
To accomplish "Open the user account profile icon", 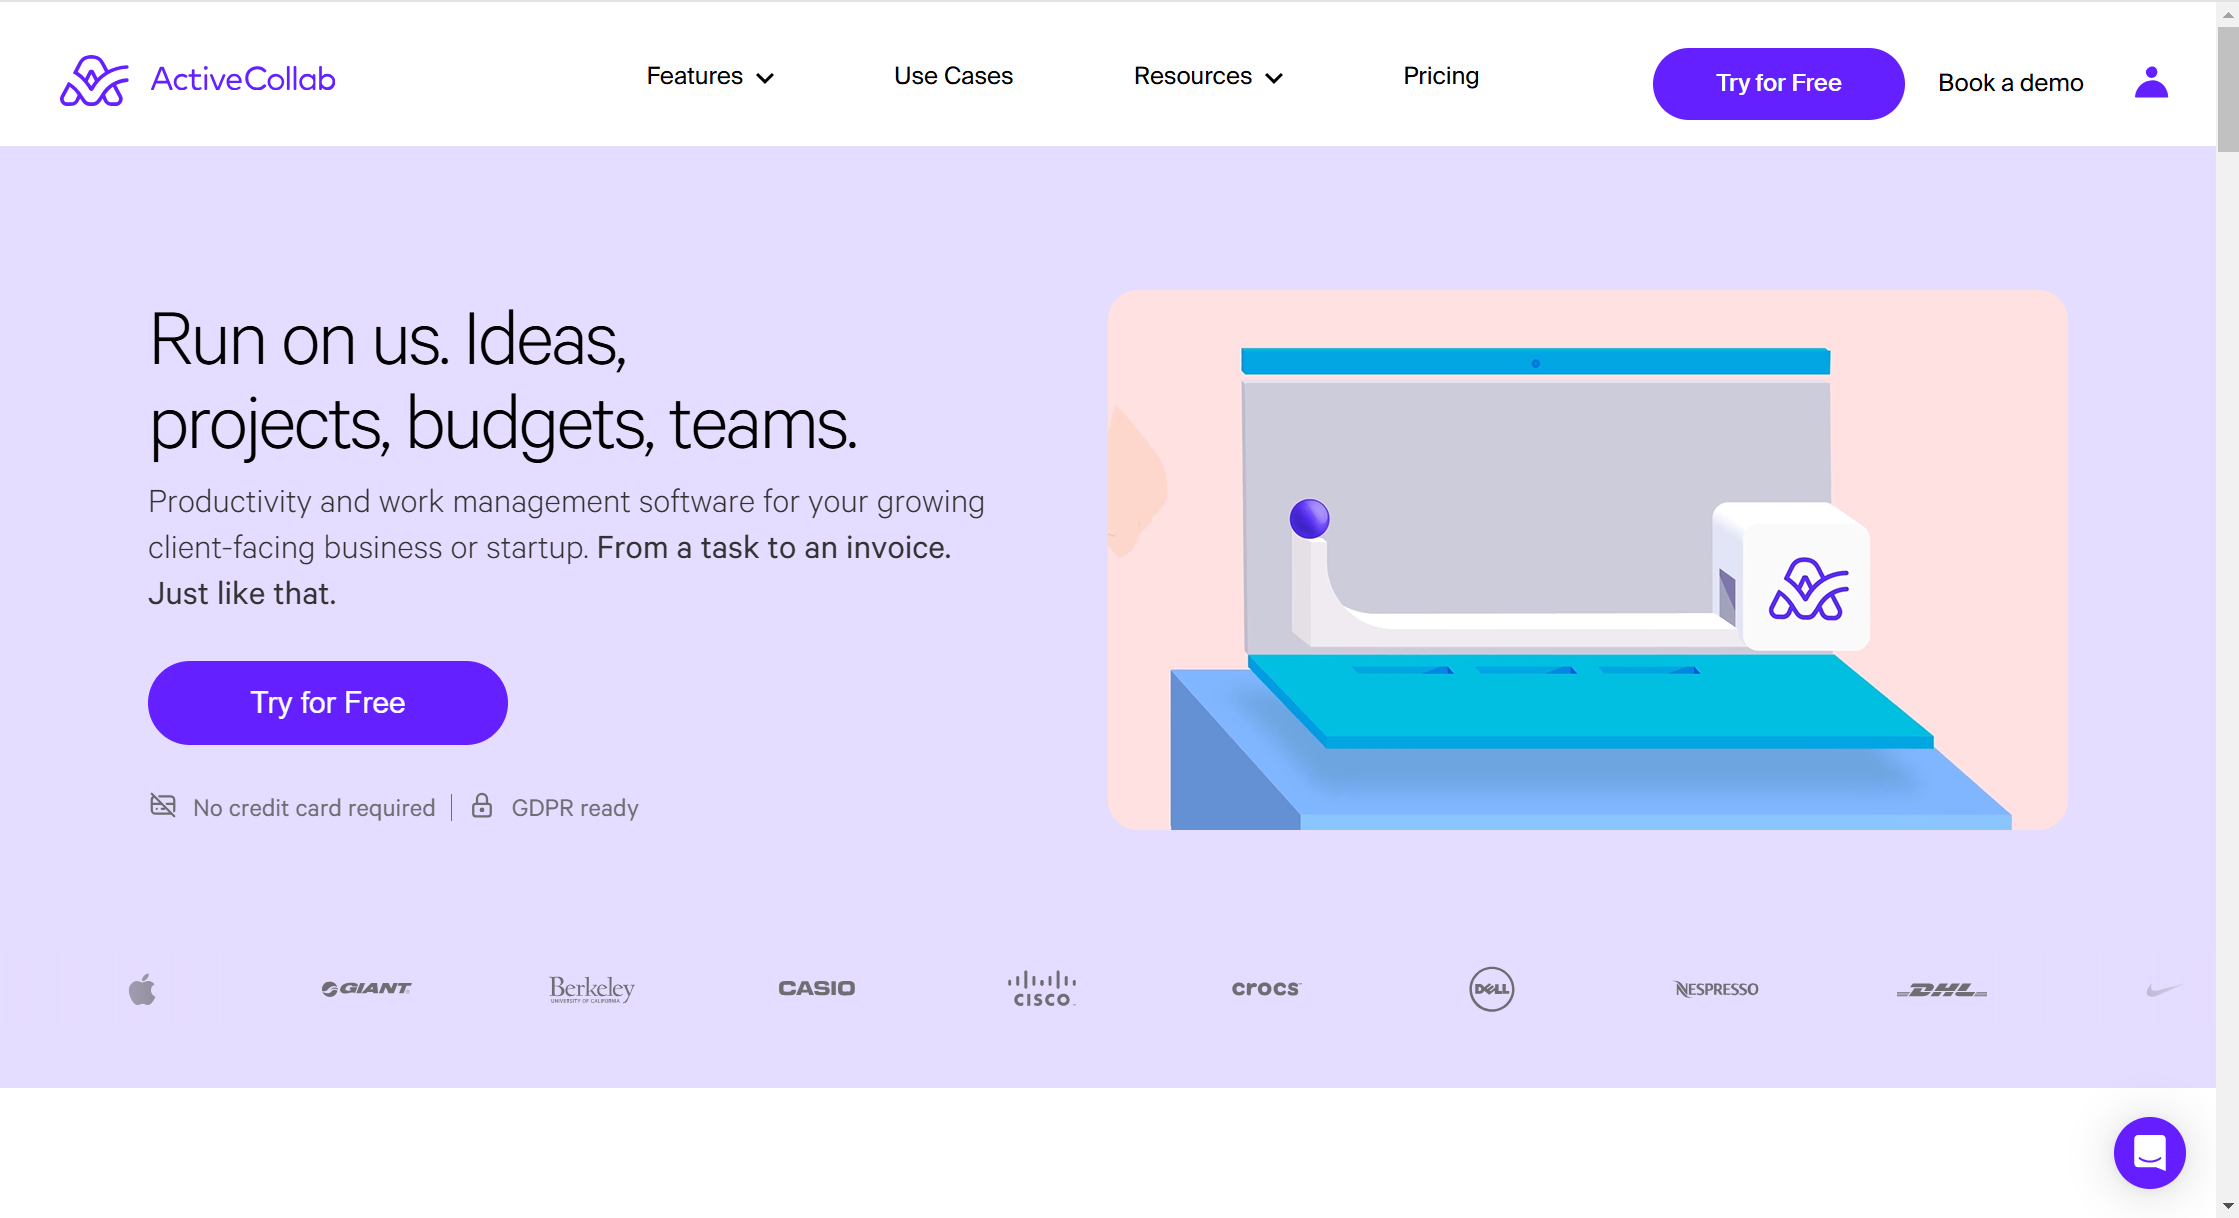I will point(2150,82).
